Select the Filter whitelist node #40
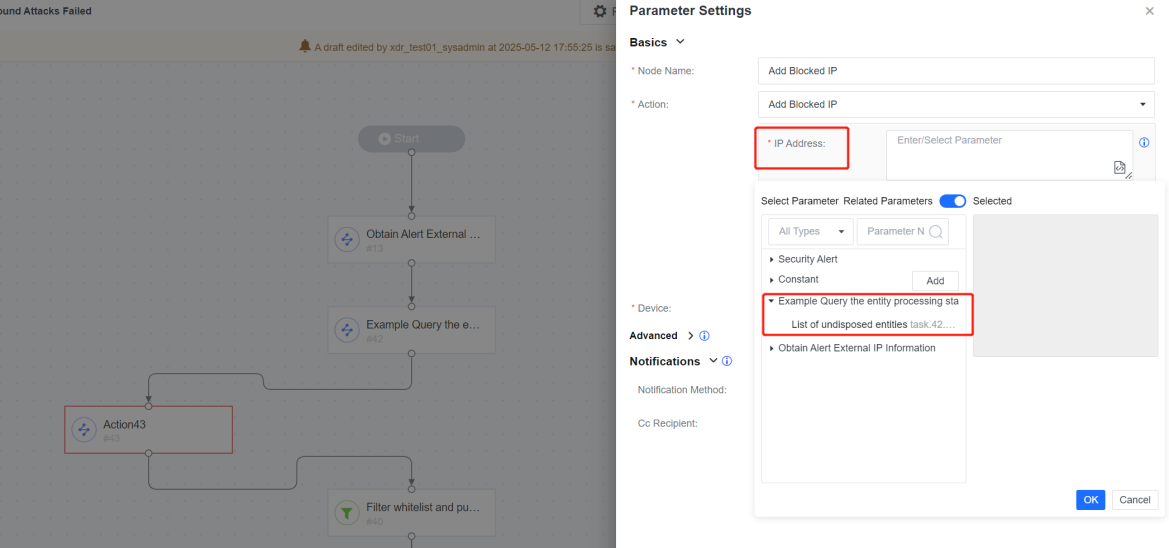Image resolution: width=1169 pixels, height=548 pixels. (x=411, y=513)
